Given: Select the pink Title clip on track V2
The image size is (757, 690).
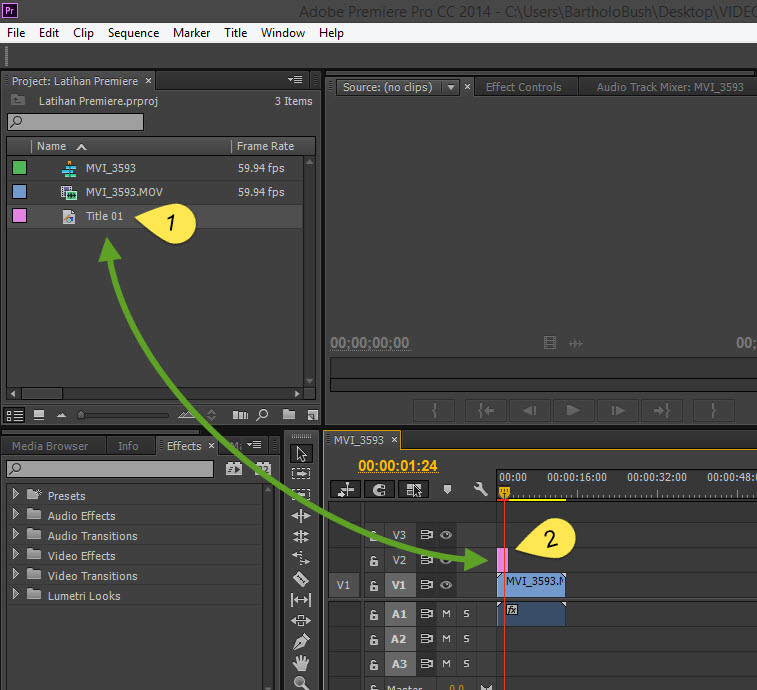Looking at the screenshot, I should click(502, 560).
